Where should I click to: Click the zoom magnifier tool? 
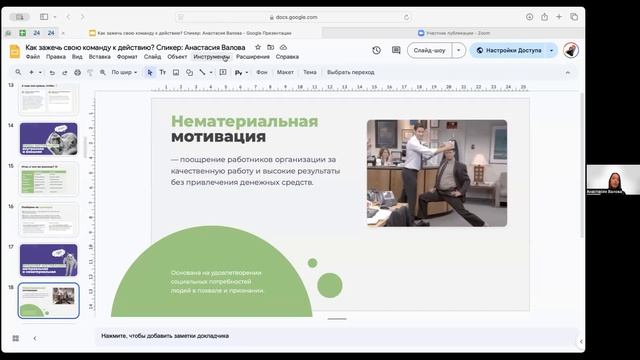coord(103,72)
